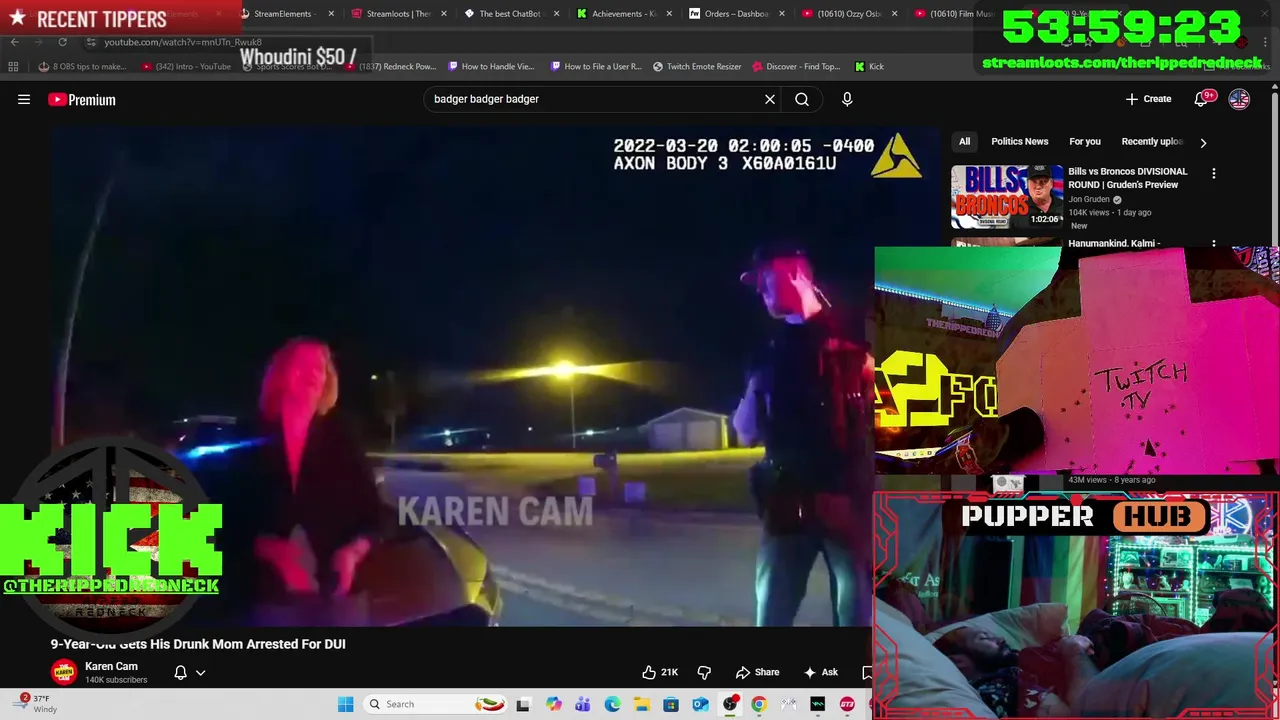Open more options for the Bills vs Broncos video

1214,173
